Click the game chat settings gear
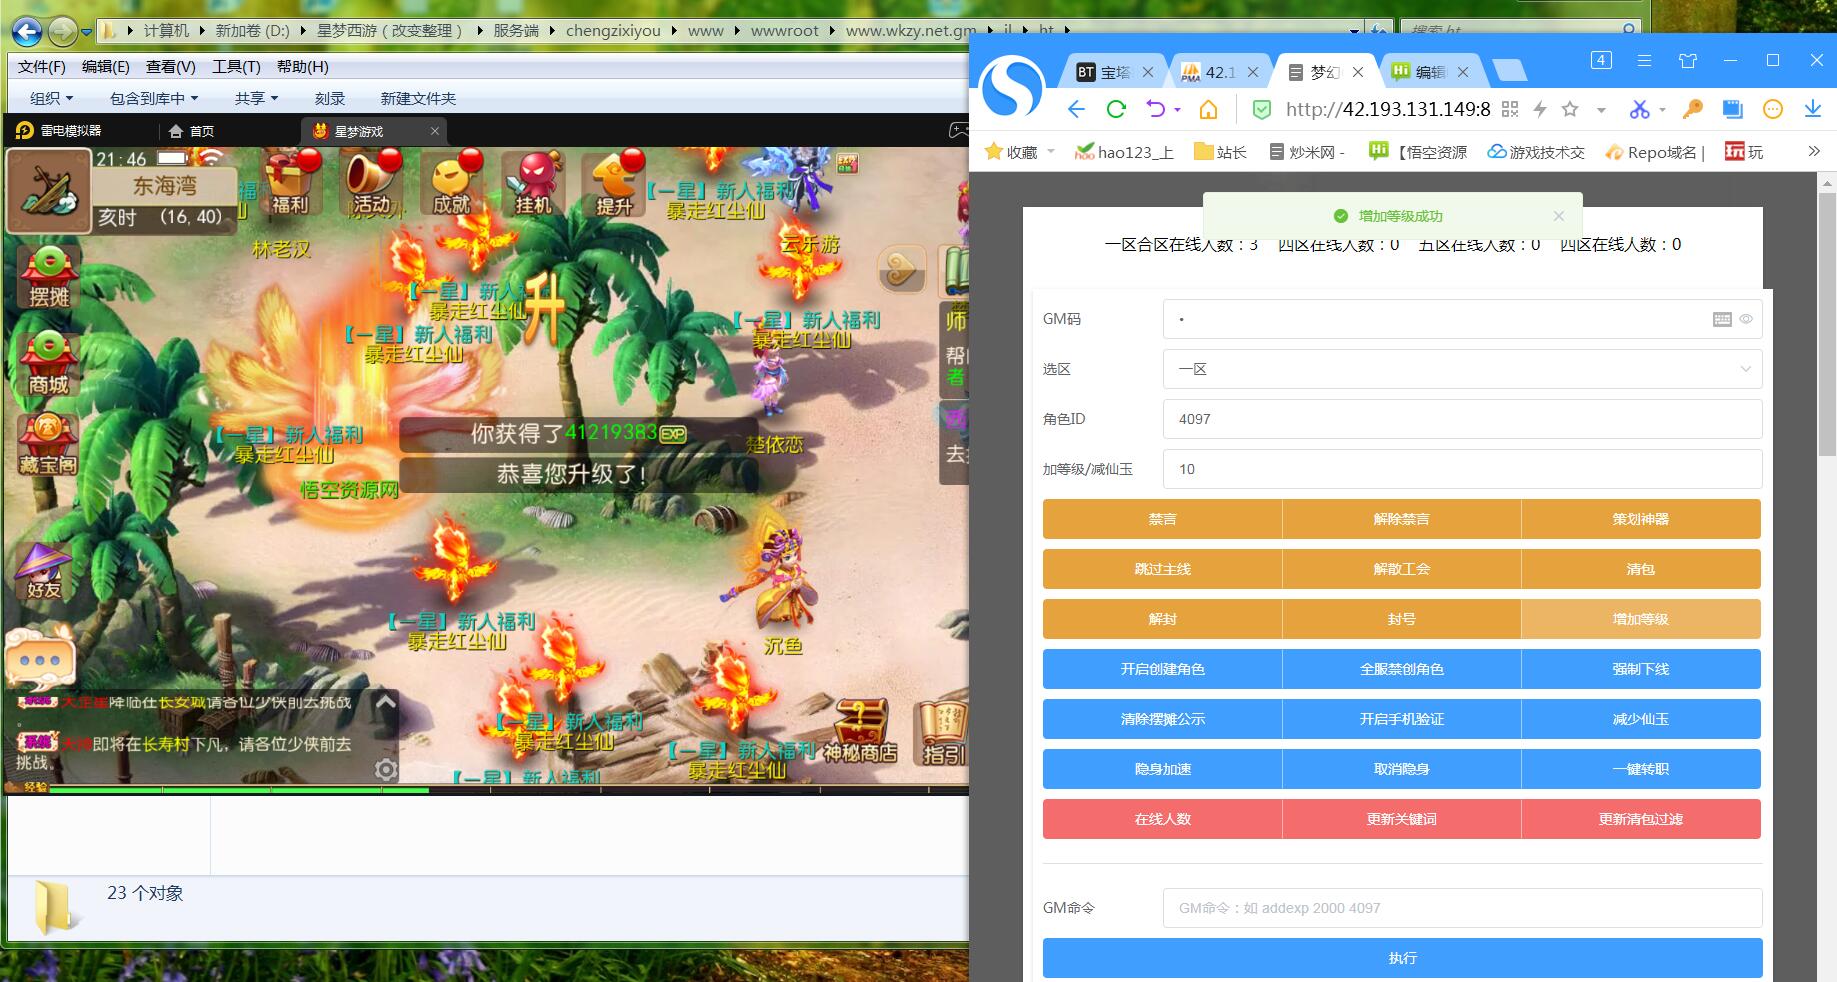The height and width of the screenshot is (982, 1837). point(386,769)
